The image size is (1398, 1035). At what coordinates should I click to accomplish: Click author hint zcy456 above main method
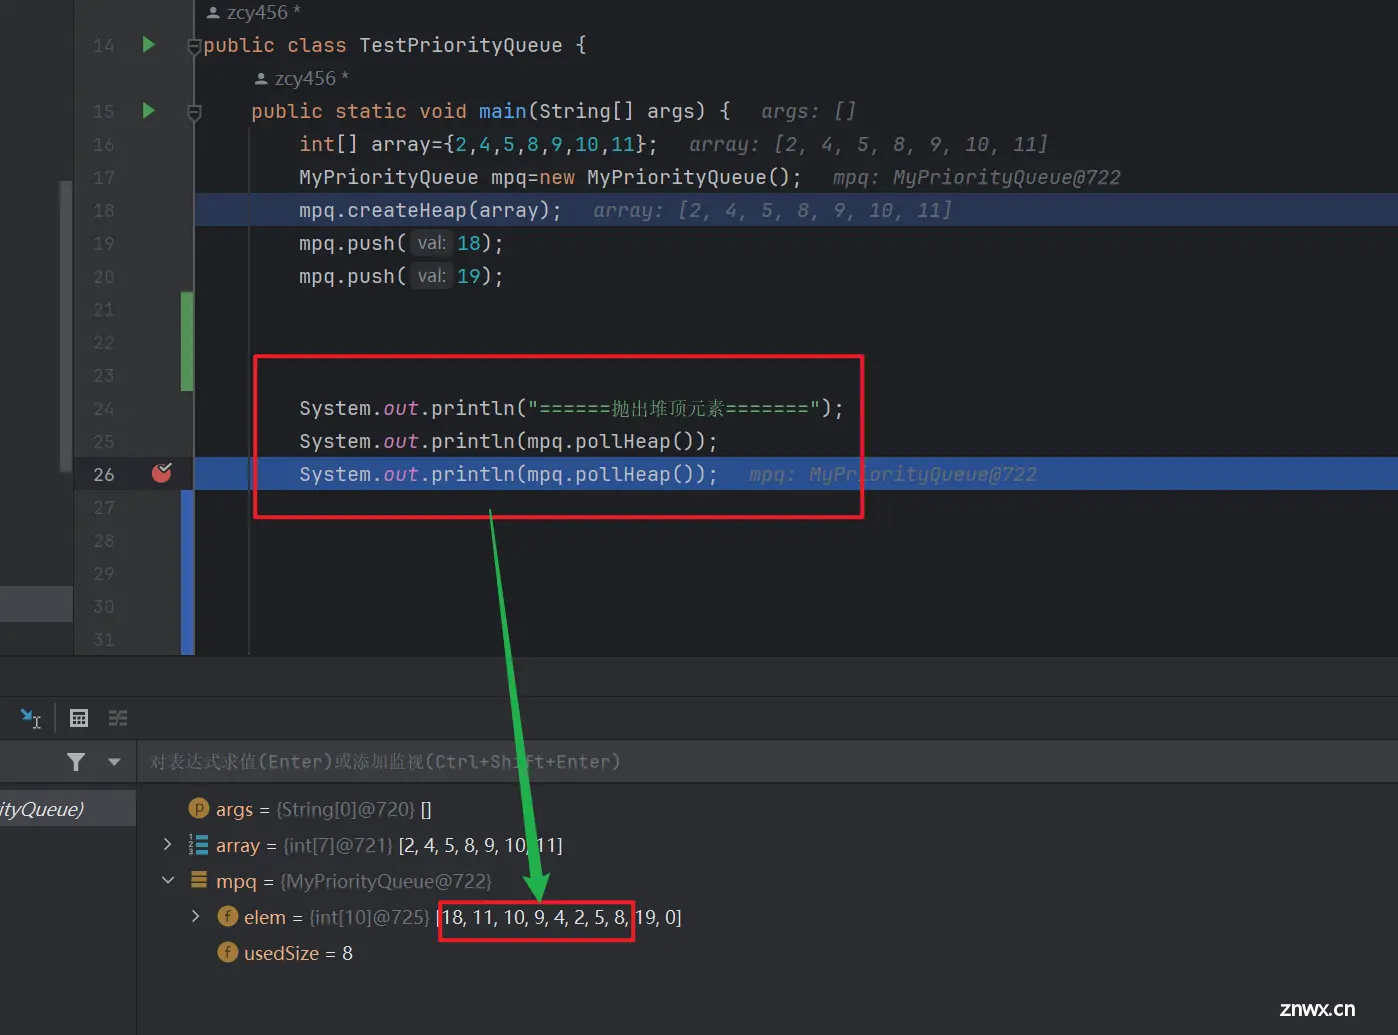(x=302, y=78)
